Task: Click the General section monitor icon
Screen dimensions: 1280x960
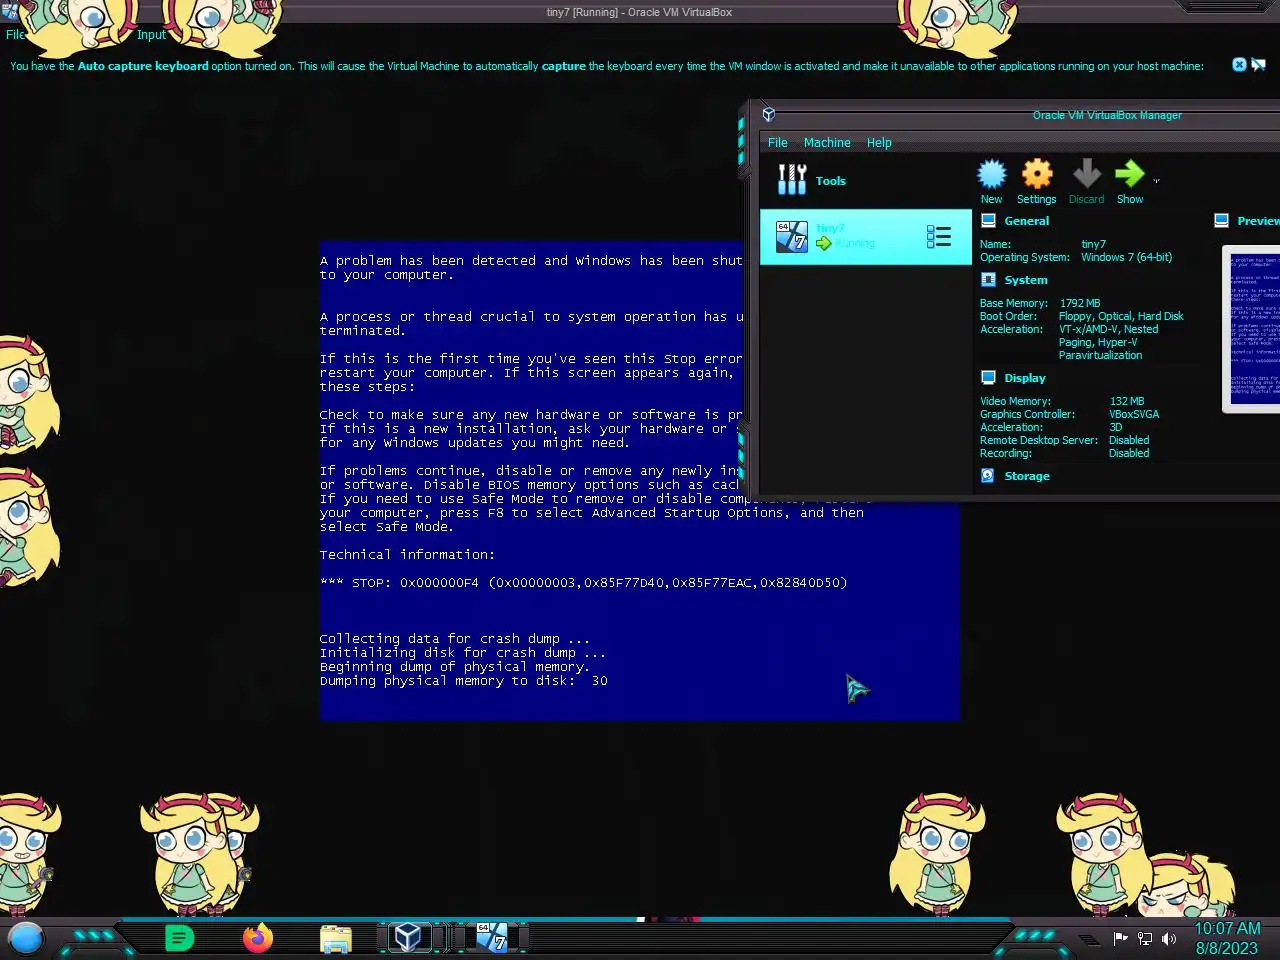Action: coord(988,221)
